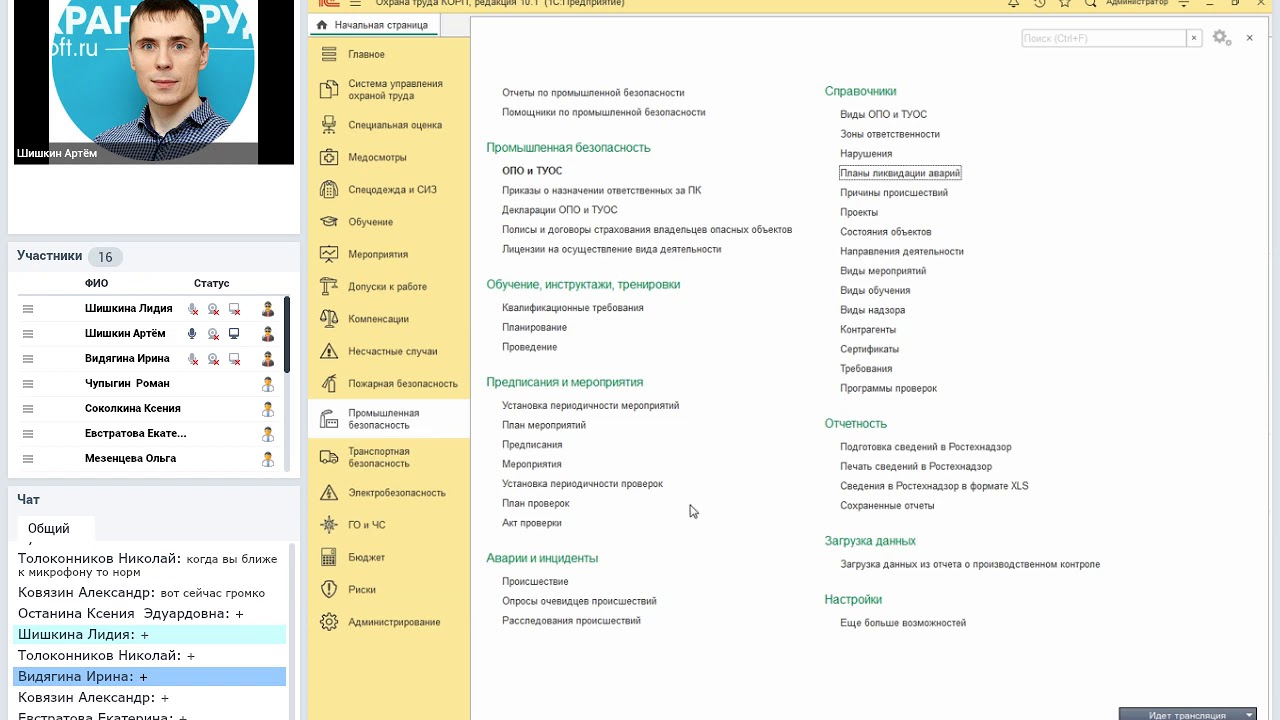Open the history clock icon
1280x720 pixels.
point(1039,3)
